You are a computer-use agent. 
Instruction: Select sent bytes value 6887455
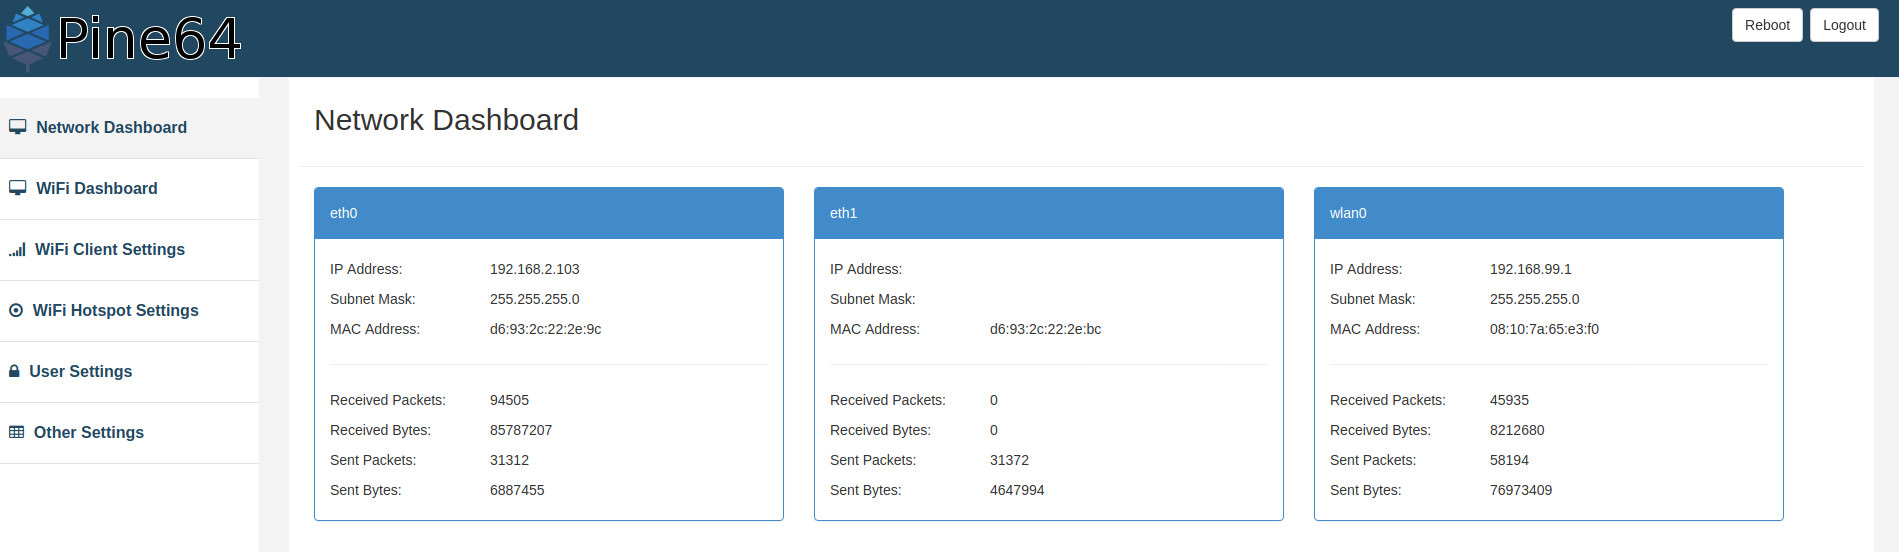[x=517, y=490]
